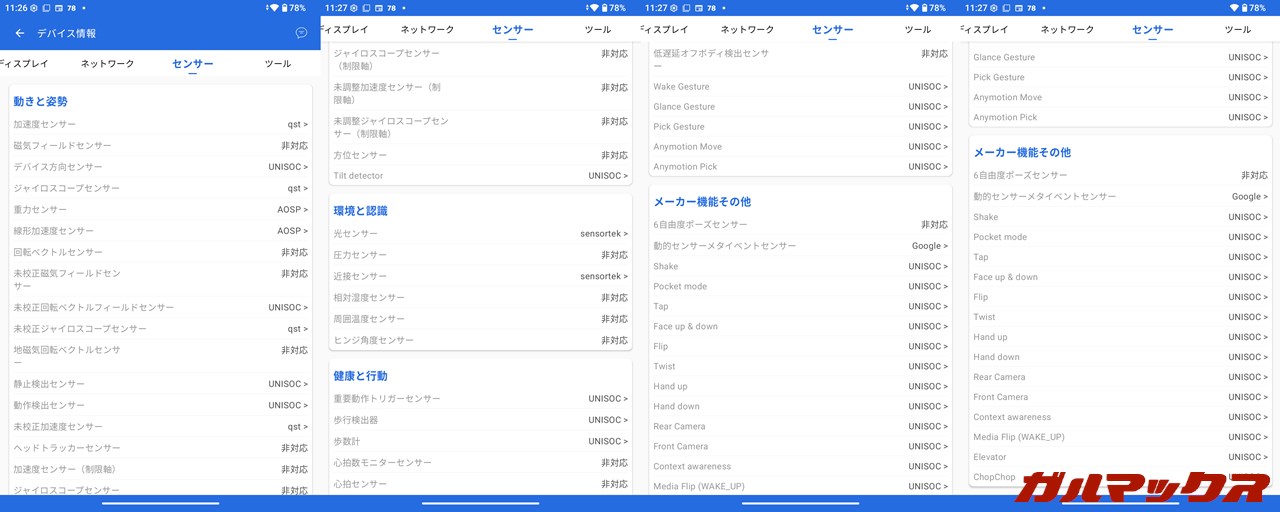The image size is (1280, 512).
Task: Expand the 光センサー sensortek entry
Action: [480, 233]
